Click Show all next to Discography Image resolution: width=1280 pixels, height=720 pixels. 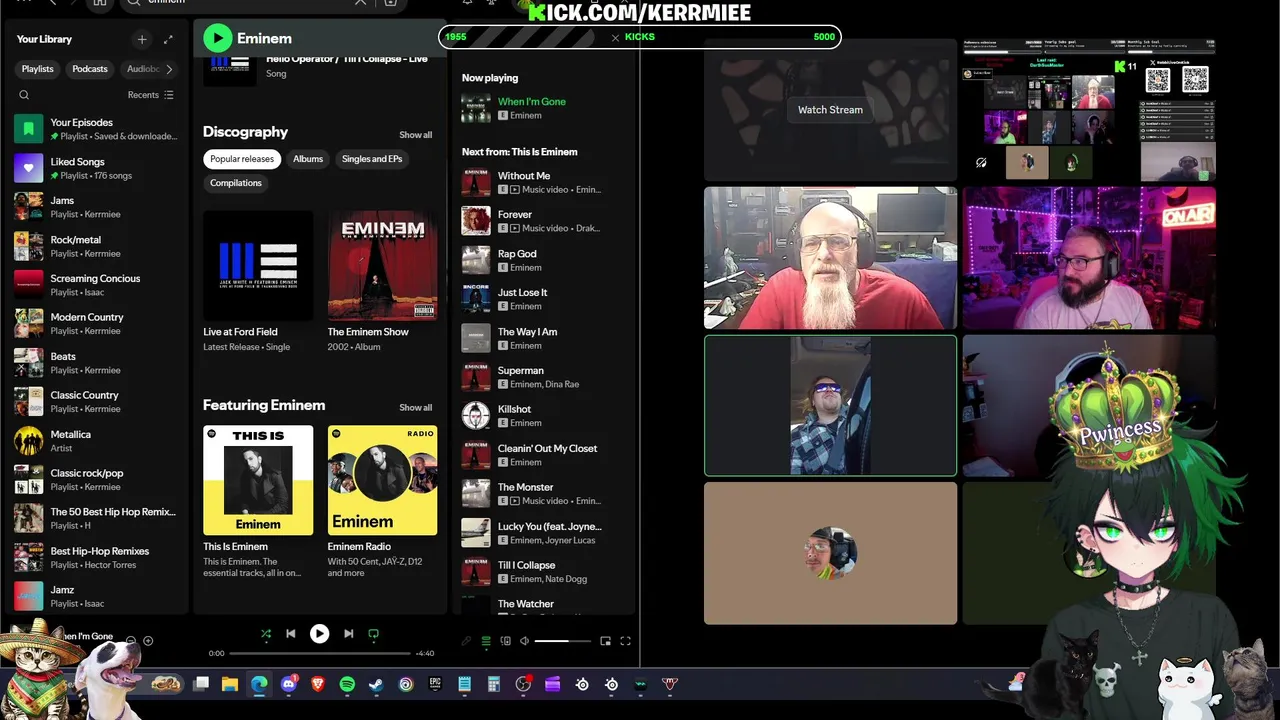click(416, 135)
